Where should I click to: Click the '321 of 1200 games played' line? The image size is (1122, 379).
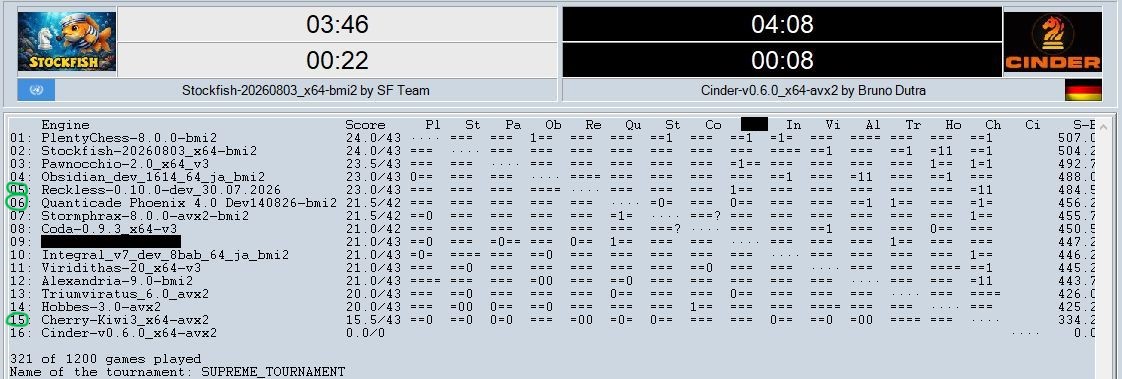106,359
